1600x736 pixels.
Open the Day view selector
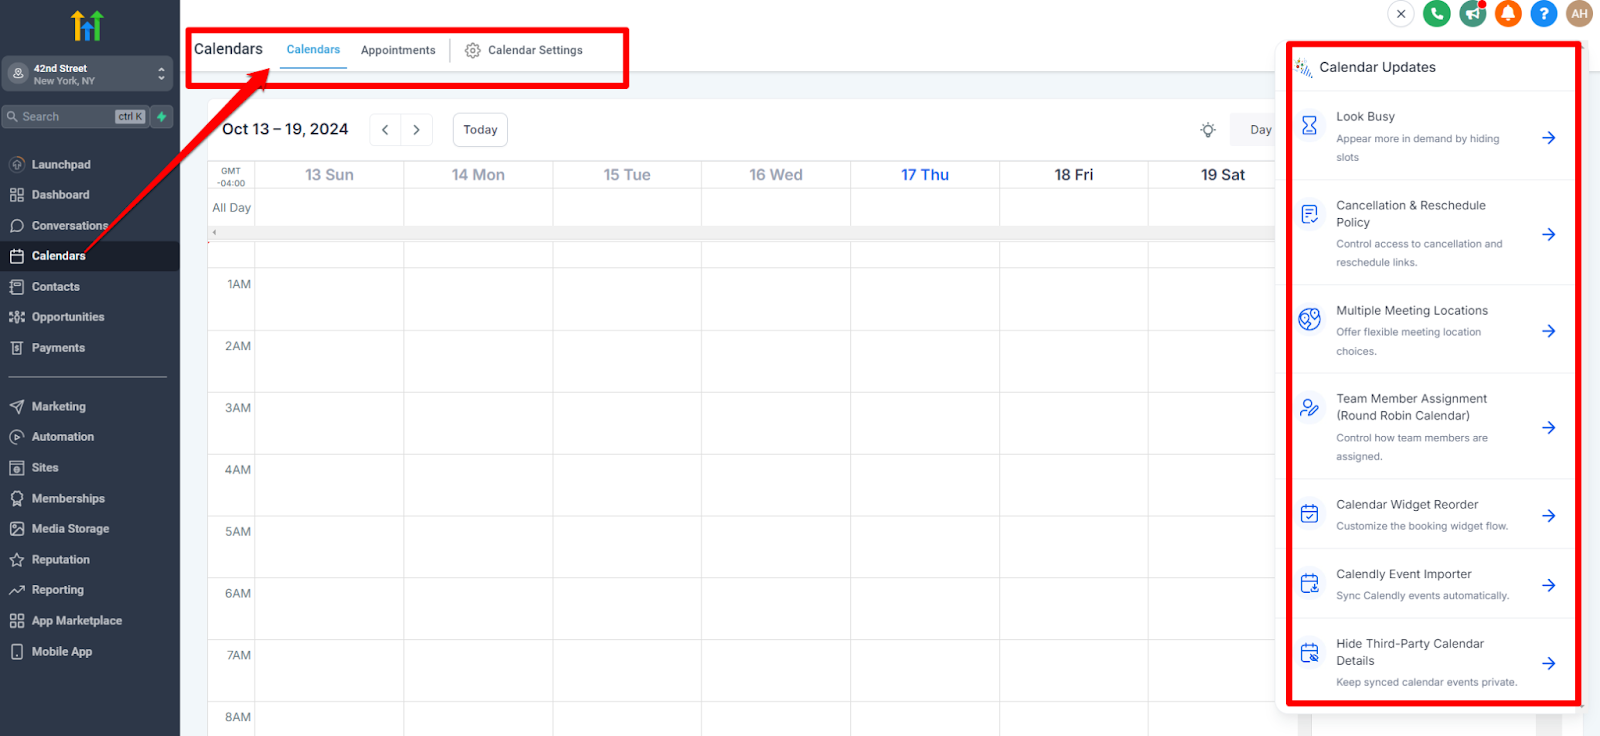(1259, 130)
